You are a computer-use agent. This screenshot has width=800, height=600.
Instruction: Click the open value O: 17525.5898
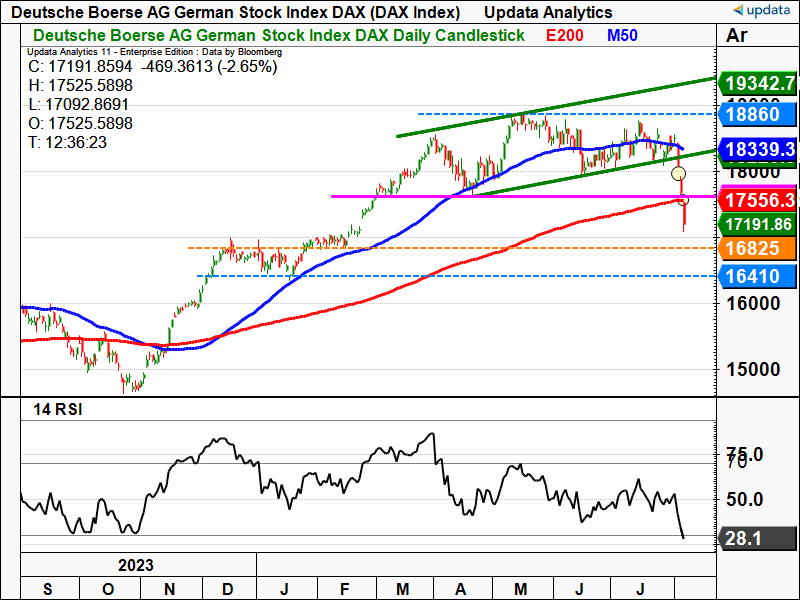click(81, 123)
